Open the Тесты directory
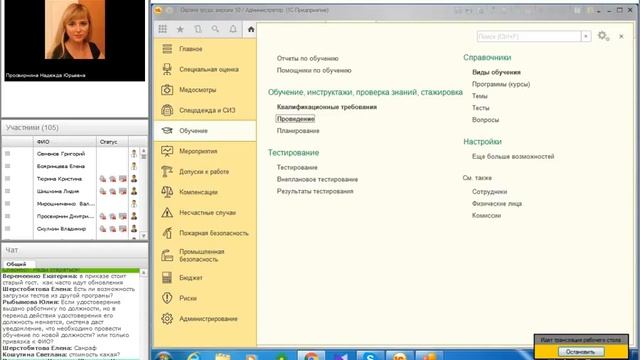Image resolution: width=640 pixels, height=360 pixels. pos(480,108)
